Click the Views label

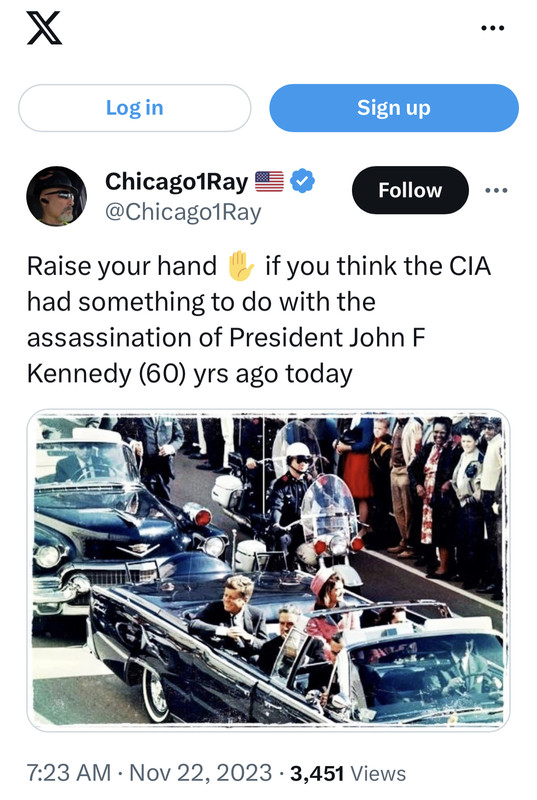coord(378,773)
